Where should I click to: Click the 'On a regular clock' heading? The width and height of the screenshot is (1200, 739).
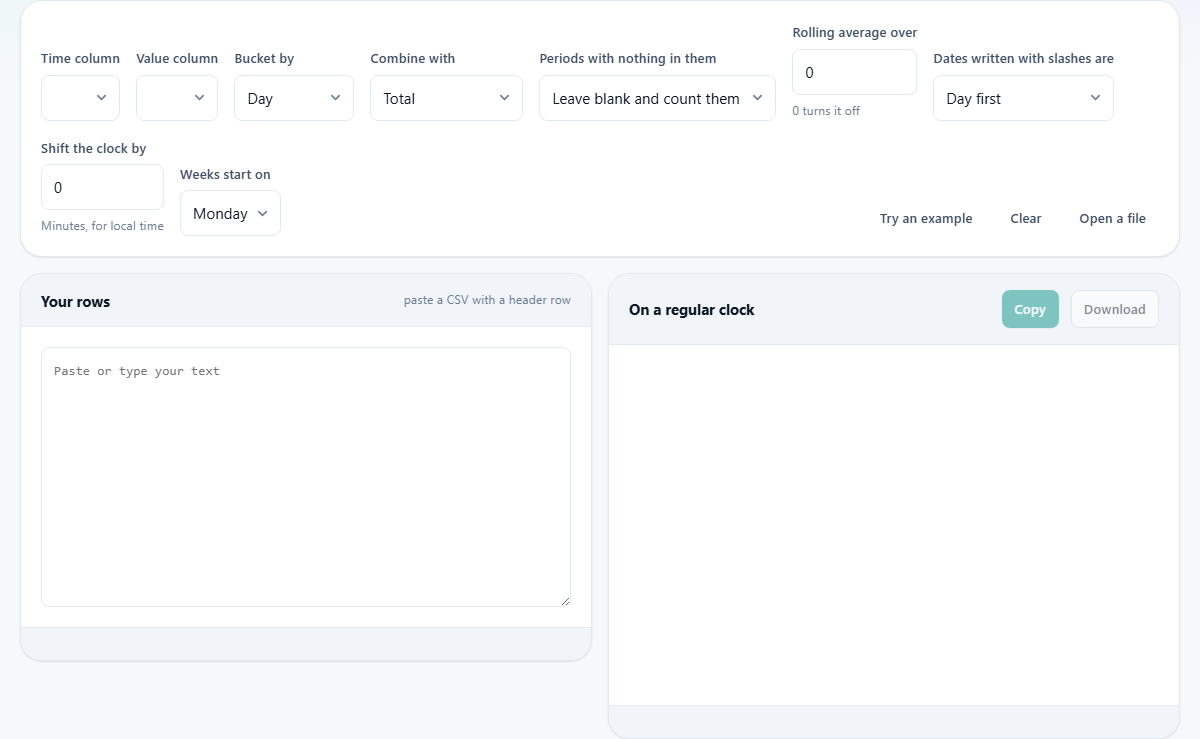pos(692,310)
